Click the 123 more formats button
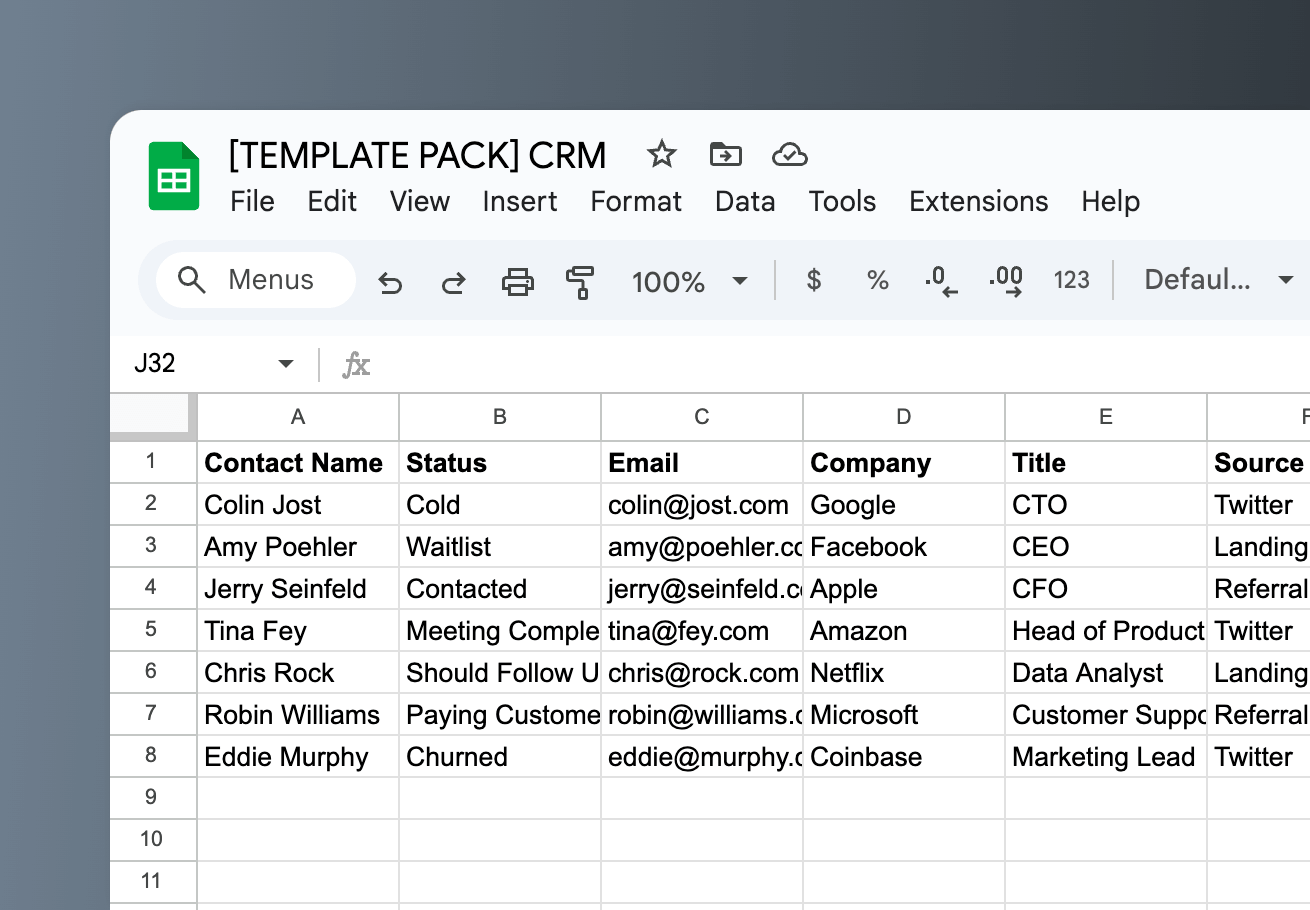This screenshot has height=910, width=1310. click(x=1071, y=281)
